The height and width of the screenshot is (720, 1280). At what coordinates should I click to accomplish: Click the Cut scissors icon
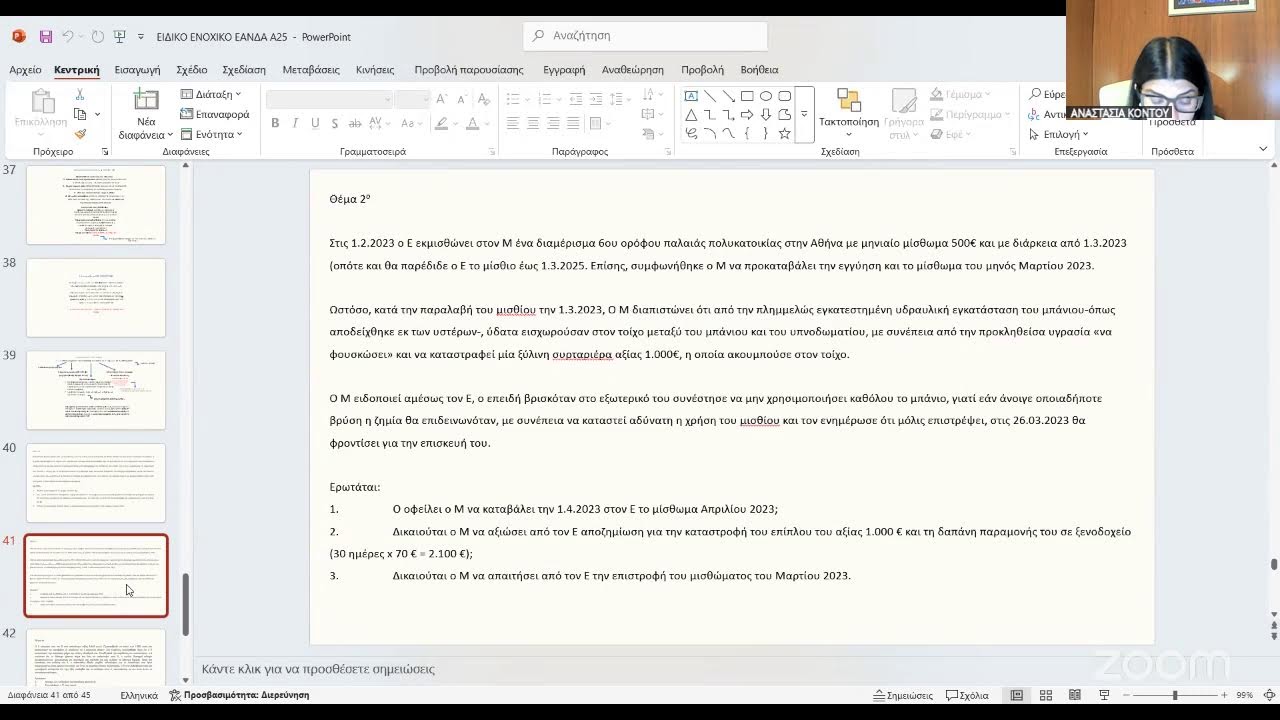click(80, 94)
